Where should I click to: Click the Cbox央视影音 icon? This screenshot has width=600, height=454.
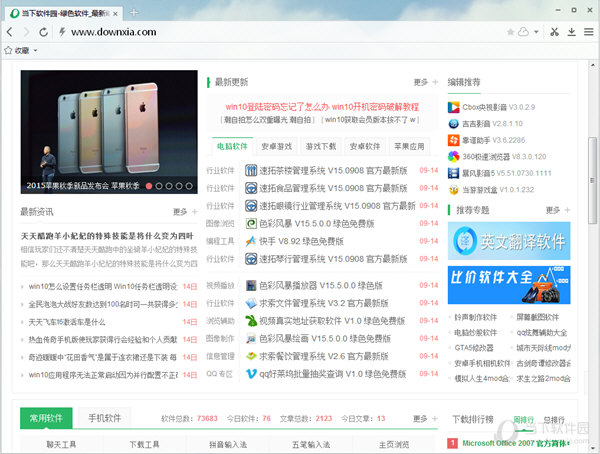click(x=453, y=107)
